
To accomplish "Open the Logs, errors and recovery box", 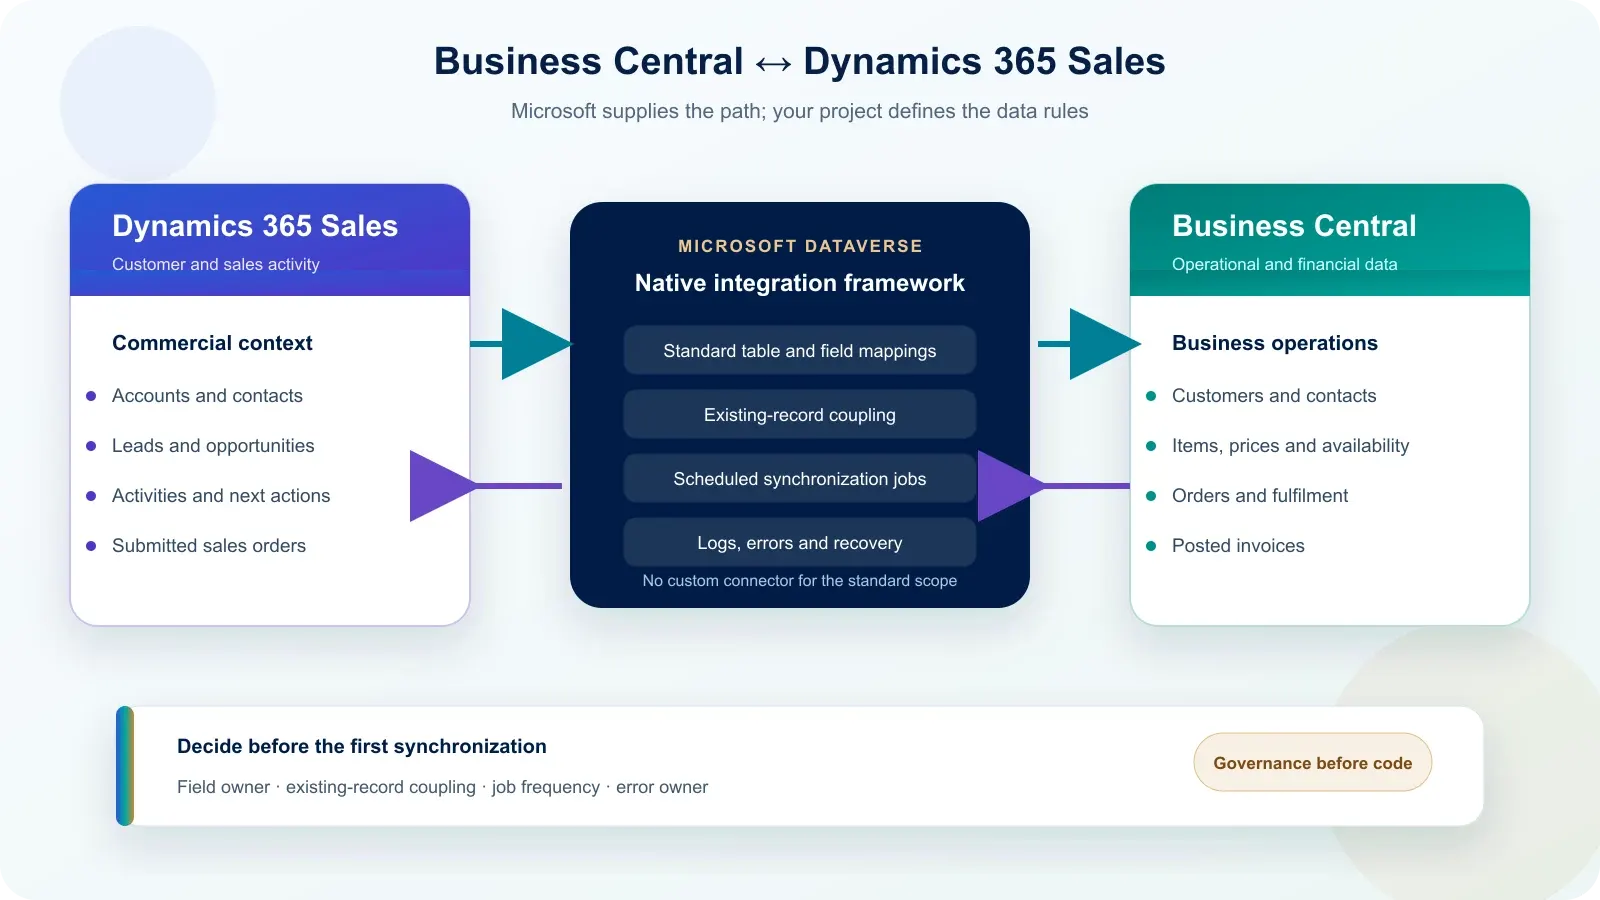I will point(800,543).
